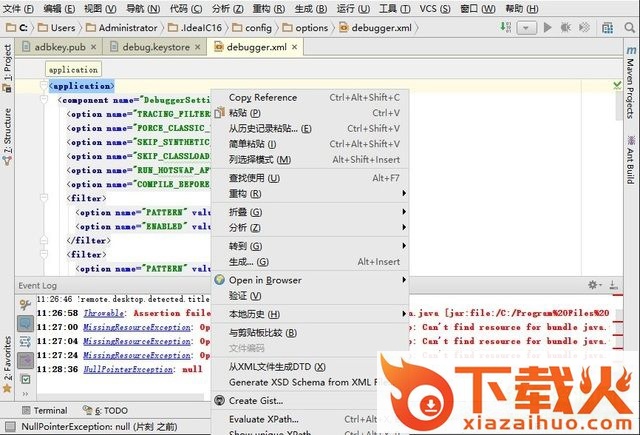Open the Event Log settings gear
The height and width of the screenshot is (435, 640).
593,286
